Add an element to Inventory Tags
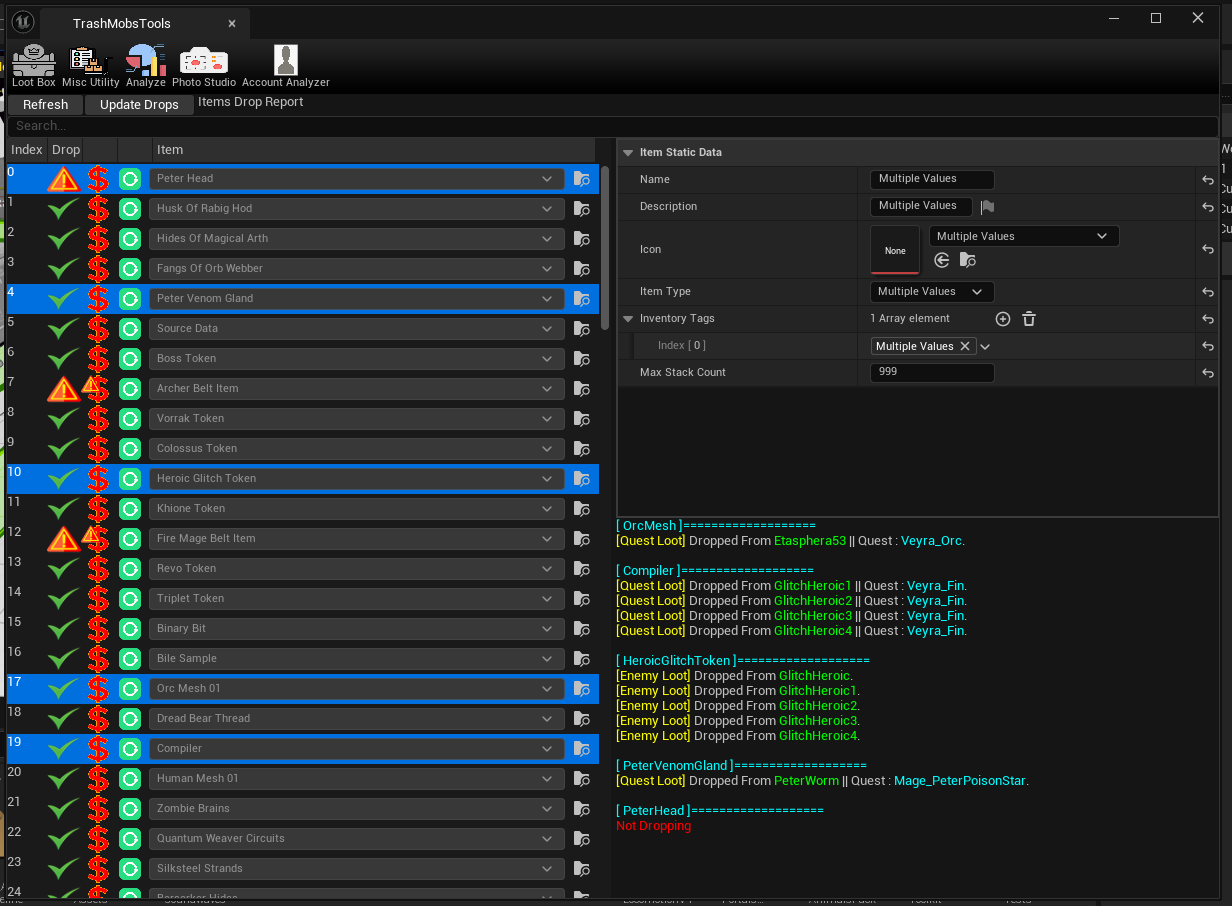The image size is (1232, 906). [x=1003, y=319]
